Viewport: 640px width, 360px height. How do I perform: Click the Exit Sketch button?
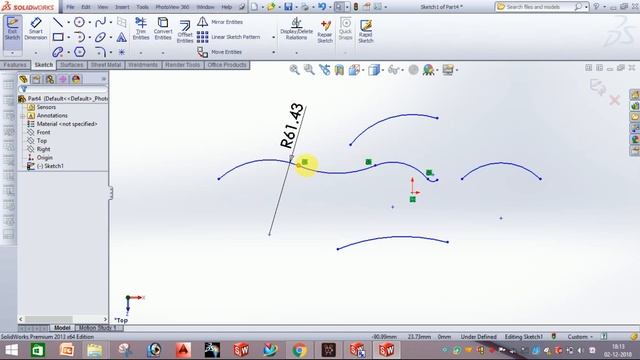12,29
